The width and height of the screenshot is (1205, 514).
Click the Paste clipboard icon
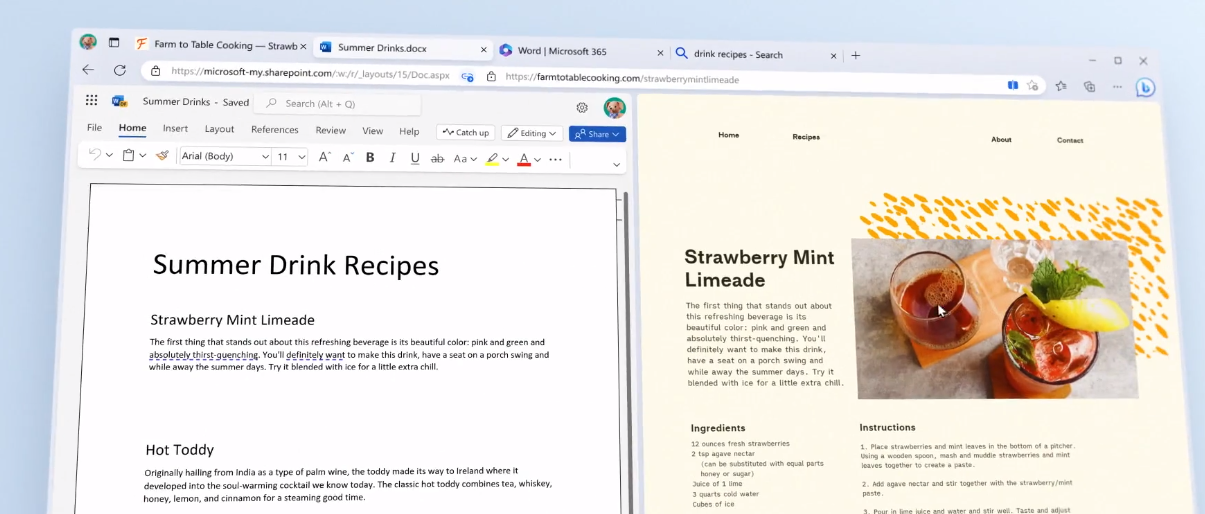pos(128,156)
